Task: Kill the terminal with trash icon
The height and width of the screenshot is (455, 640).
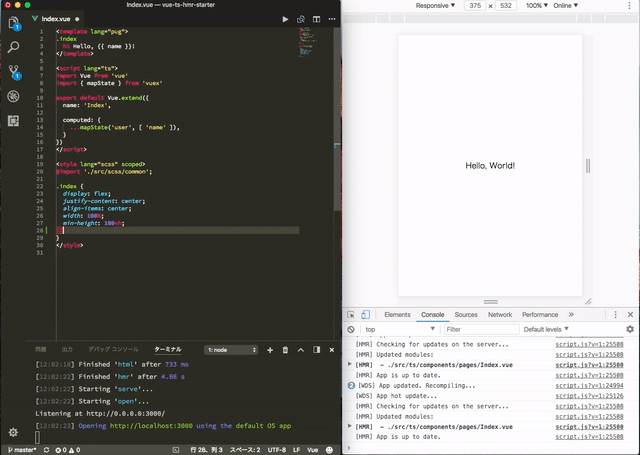Action: point(285,350)
